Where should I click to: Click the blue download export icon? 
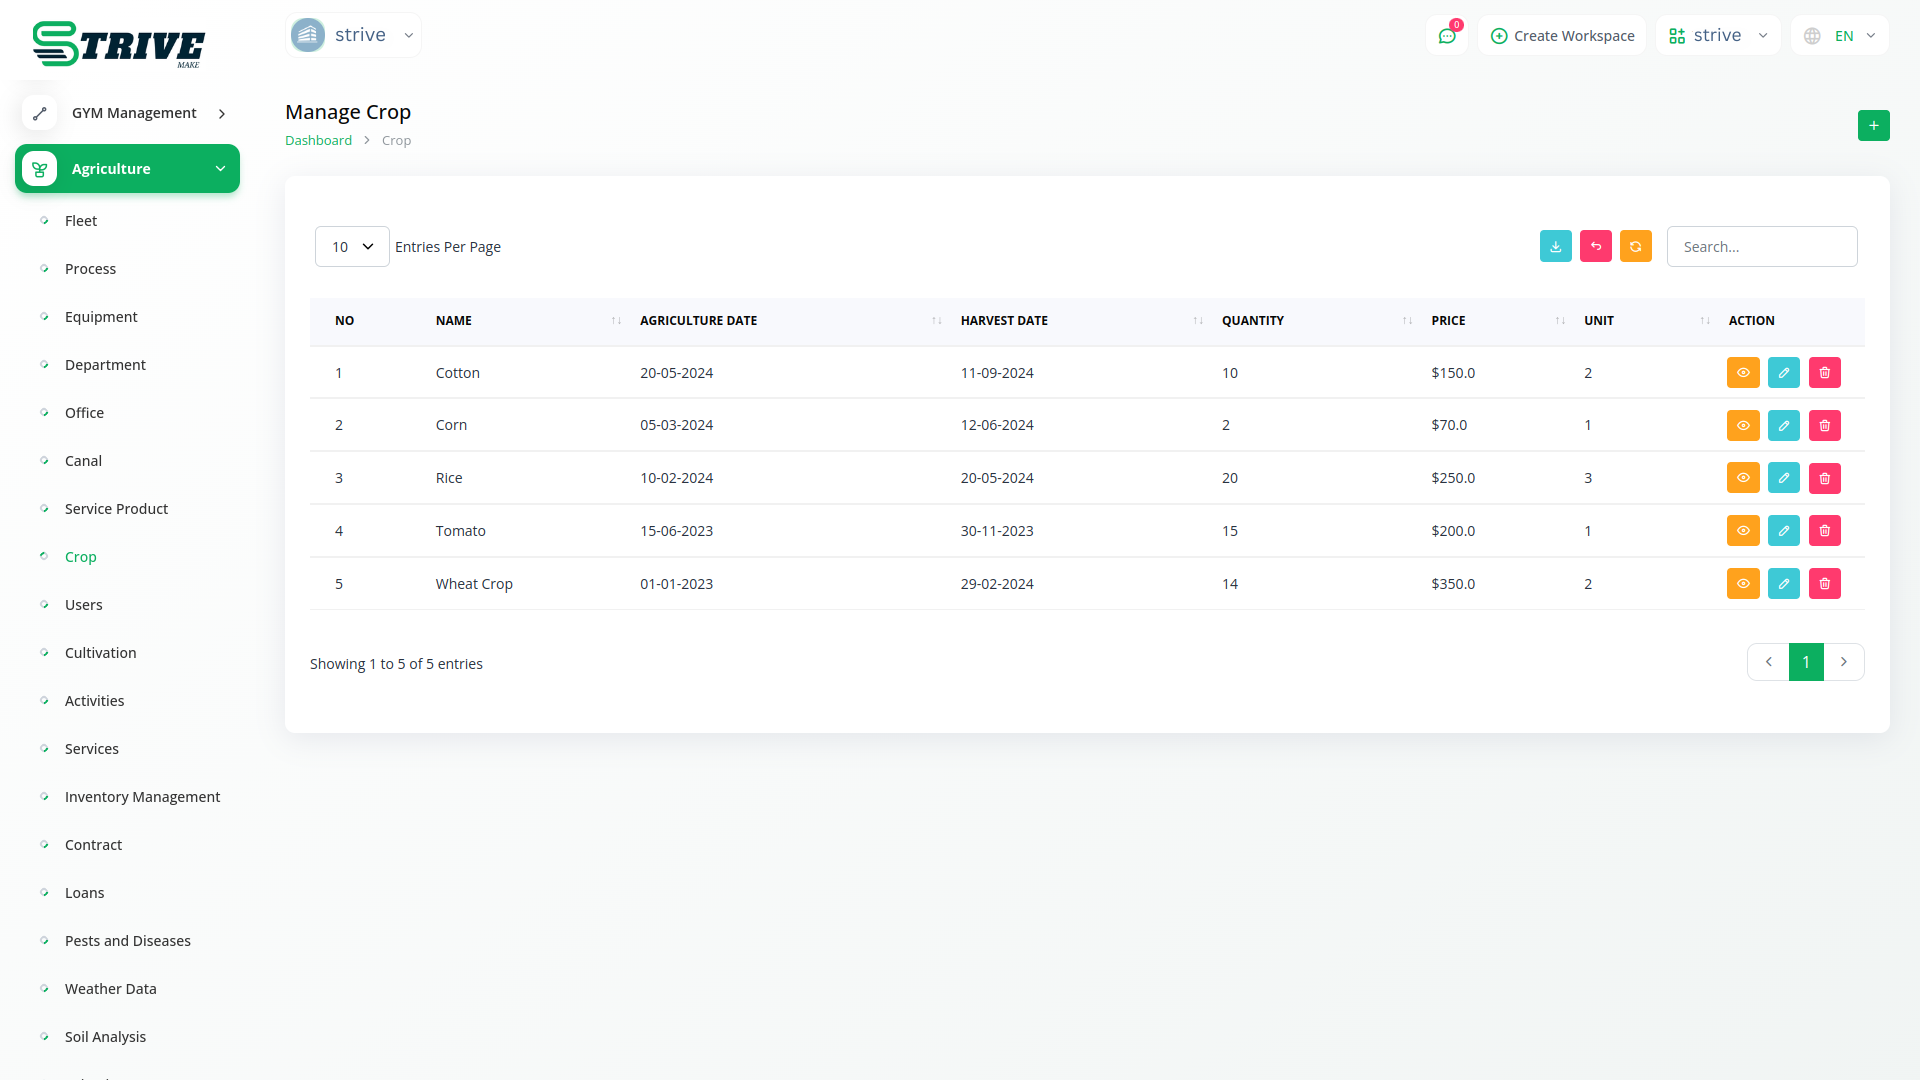[1555, 246]
